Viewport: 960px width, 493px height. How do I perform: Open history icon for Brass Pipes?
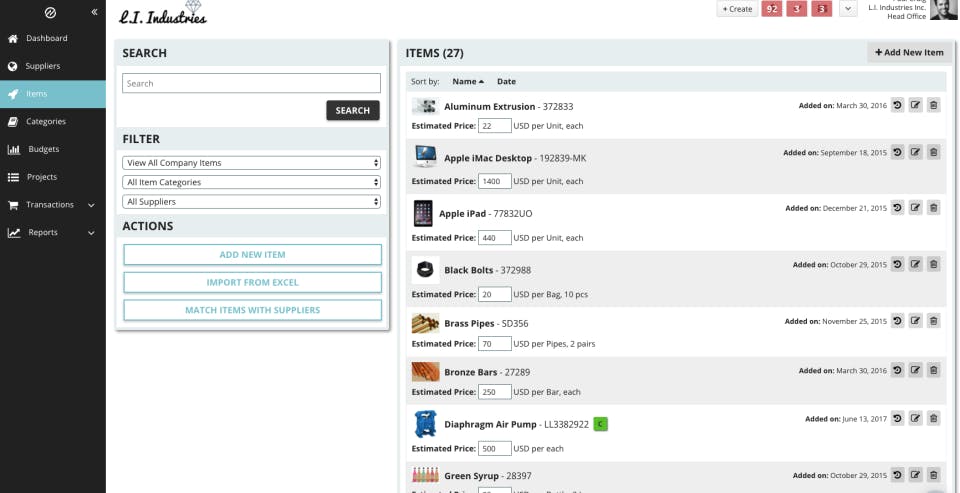(x=898, y=320)
